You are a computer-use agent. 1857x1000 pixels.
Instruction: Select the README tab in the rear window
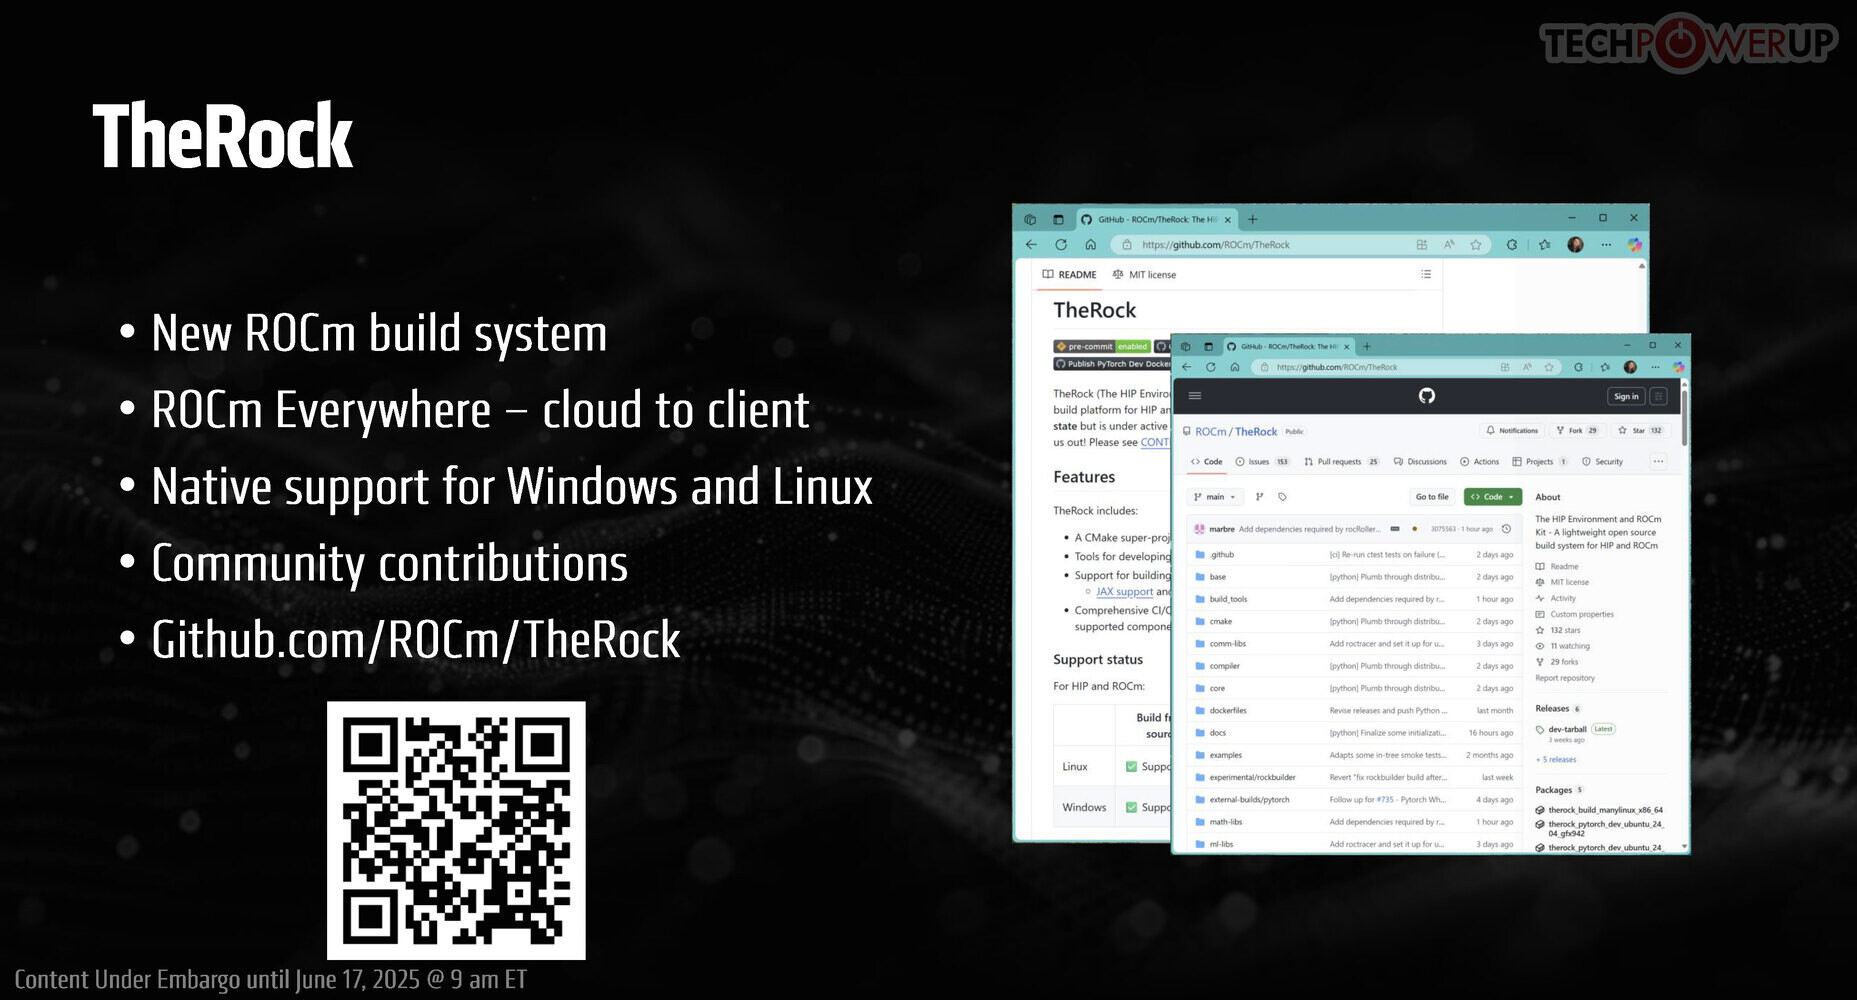point(1069,274)
